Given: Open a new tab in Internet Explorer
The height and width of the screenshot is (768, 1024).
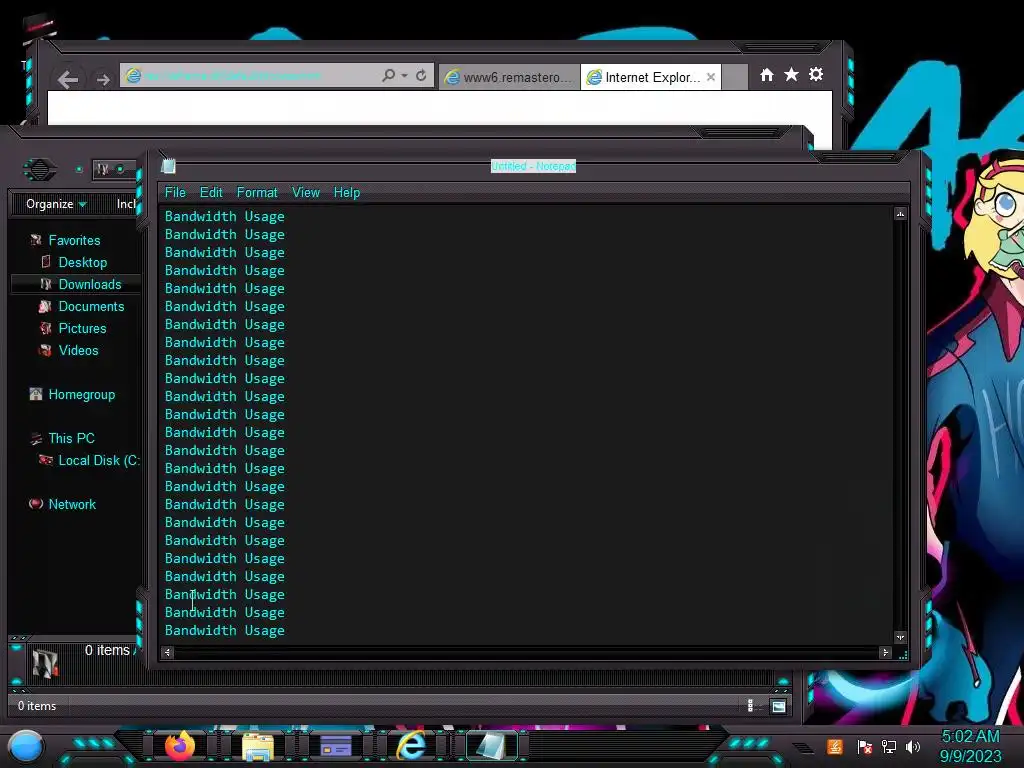Looking at the screenshot, I should 735,77.
